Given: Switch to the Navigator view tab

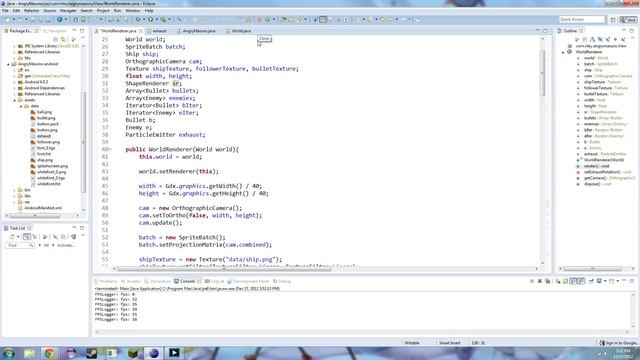Looking at the screenshot, I should click(55, 31).
